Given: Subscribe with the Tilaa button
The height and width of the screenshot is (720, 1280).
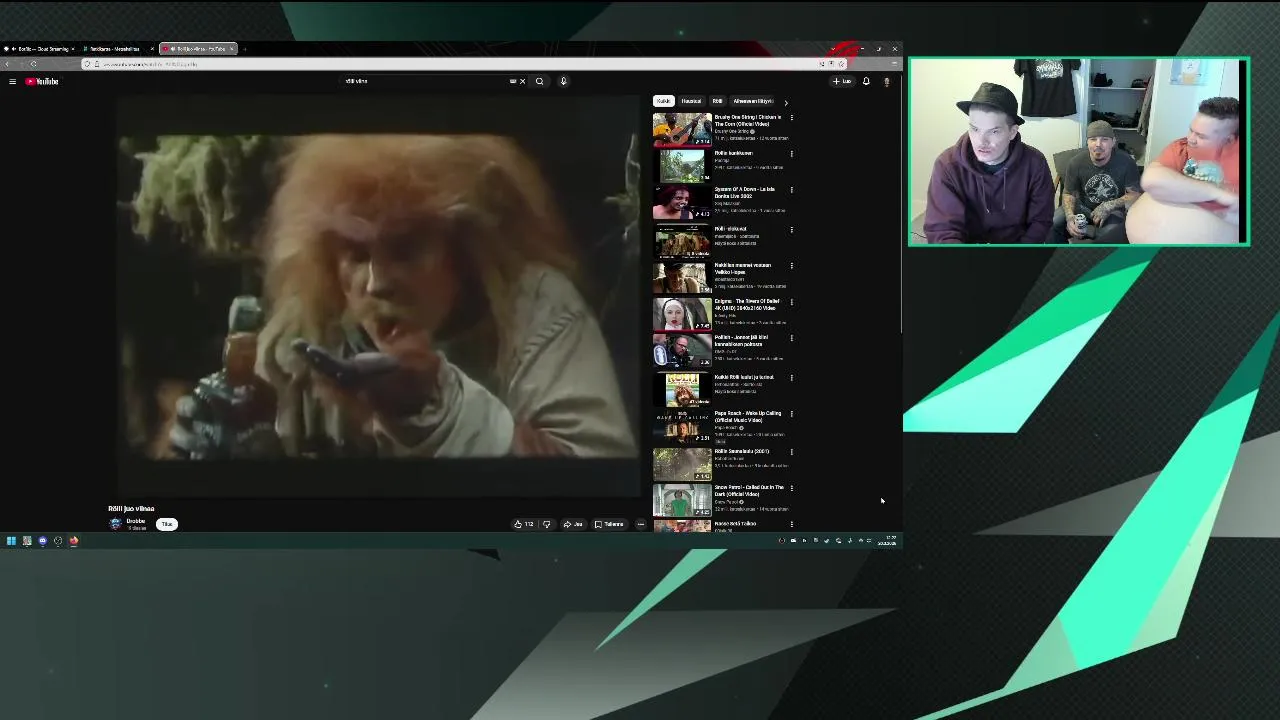Looking at the screenshot, I should [x=167, y=524].
